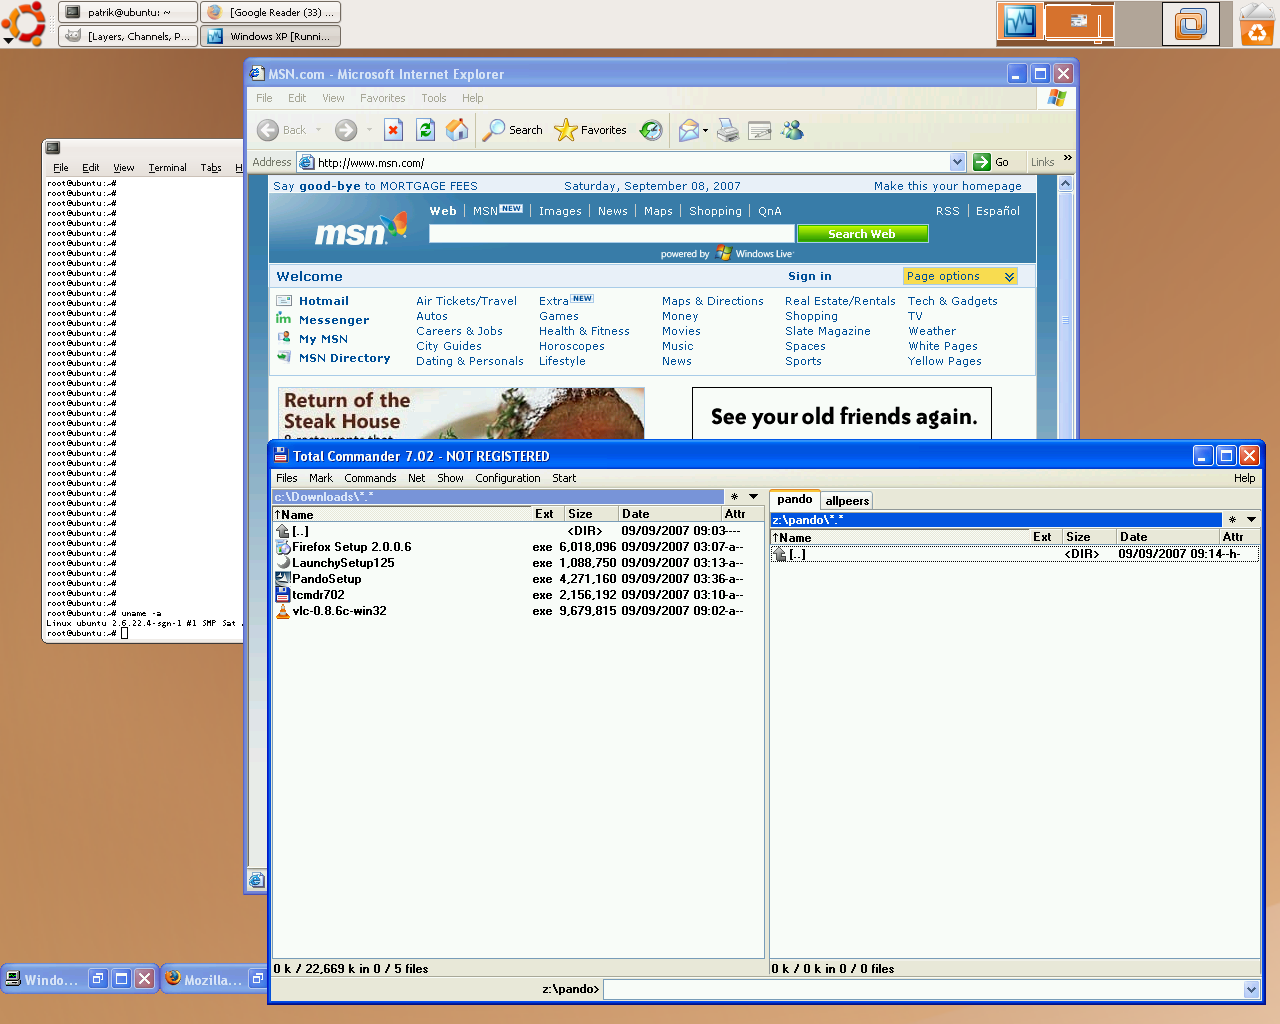Click the MSN web search input field
1280x1024 pixels.
[x=612, y=234]
